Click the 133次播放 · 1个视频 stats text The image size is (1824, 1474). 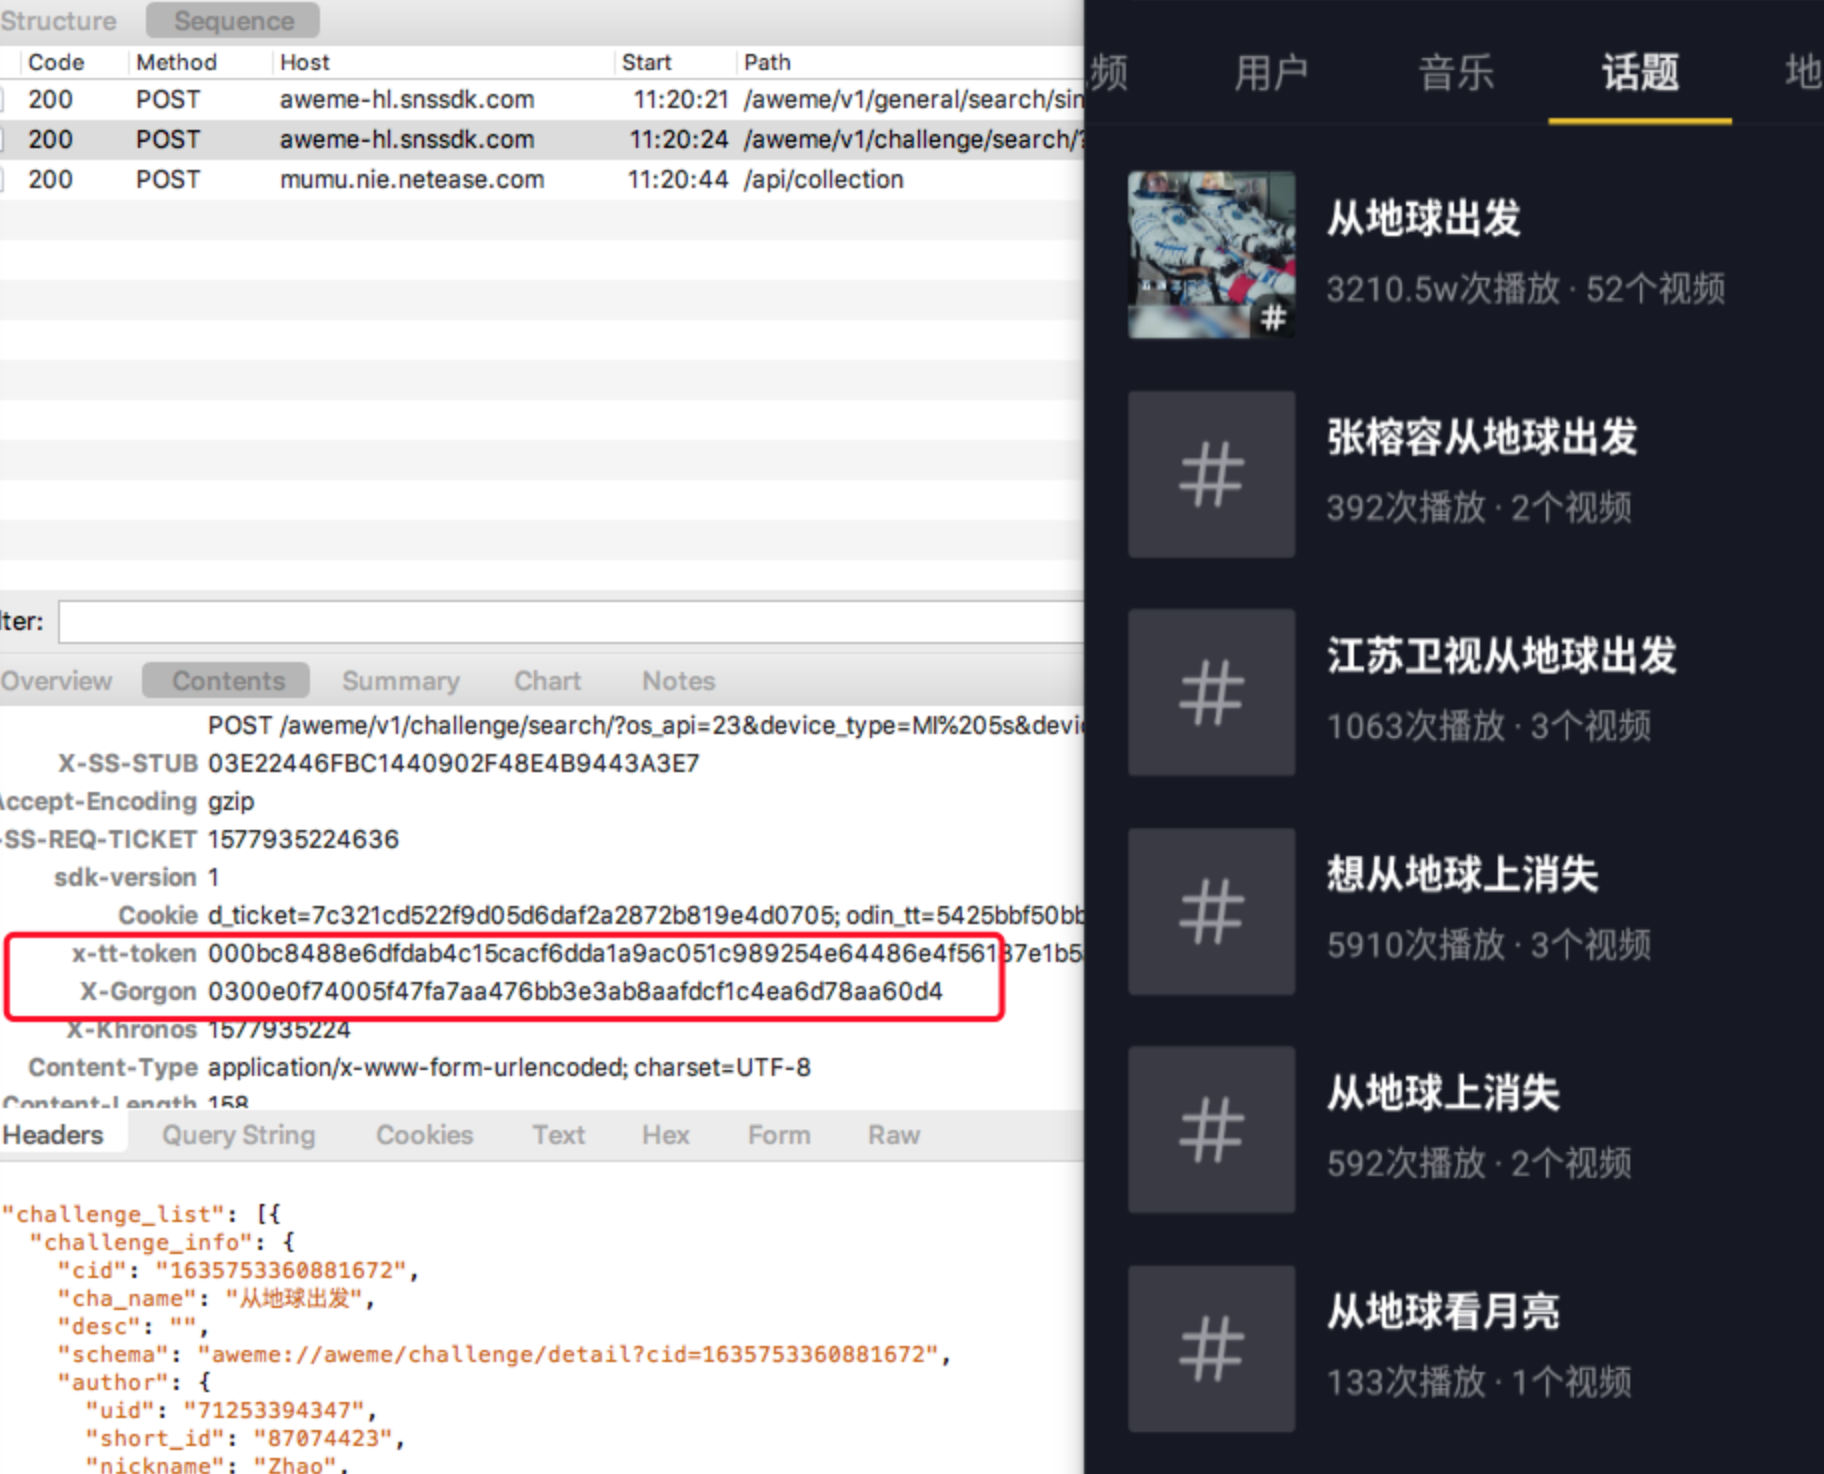(x=1479, y=1382)
